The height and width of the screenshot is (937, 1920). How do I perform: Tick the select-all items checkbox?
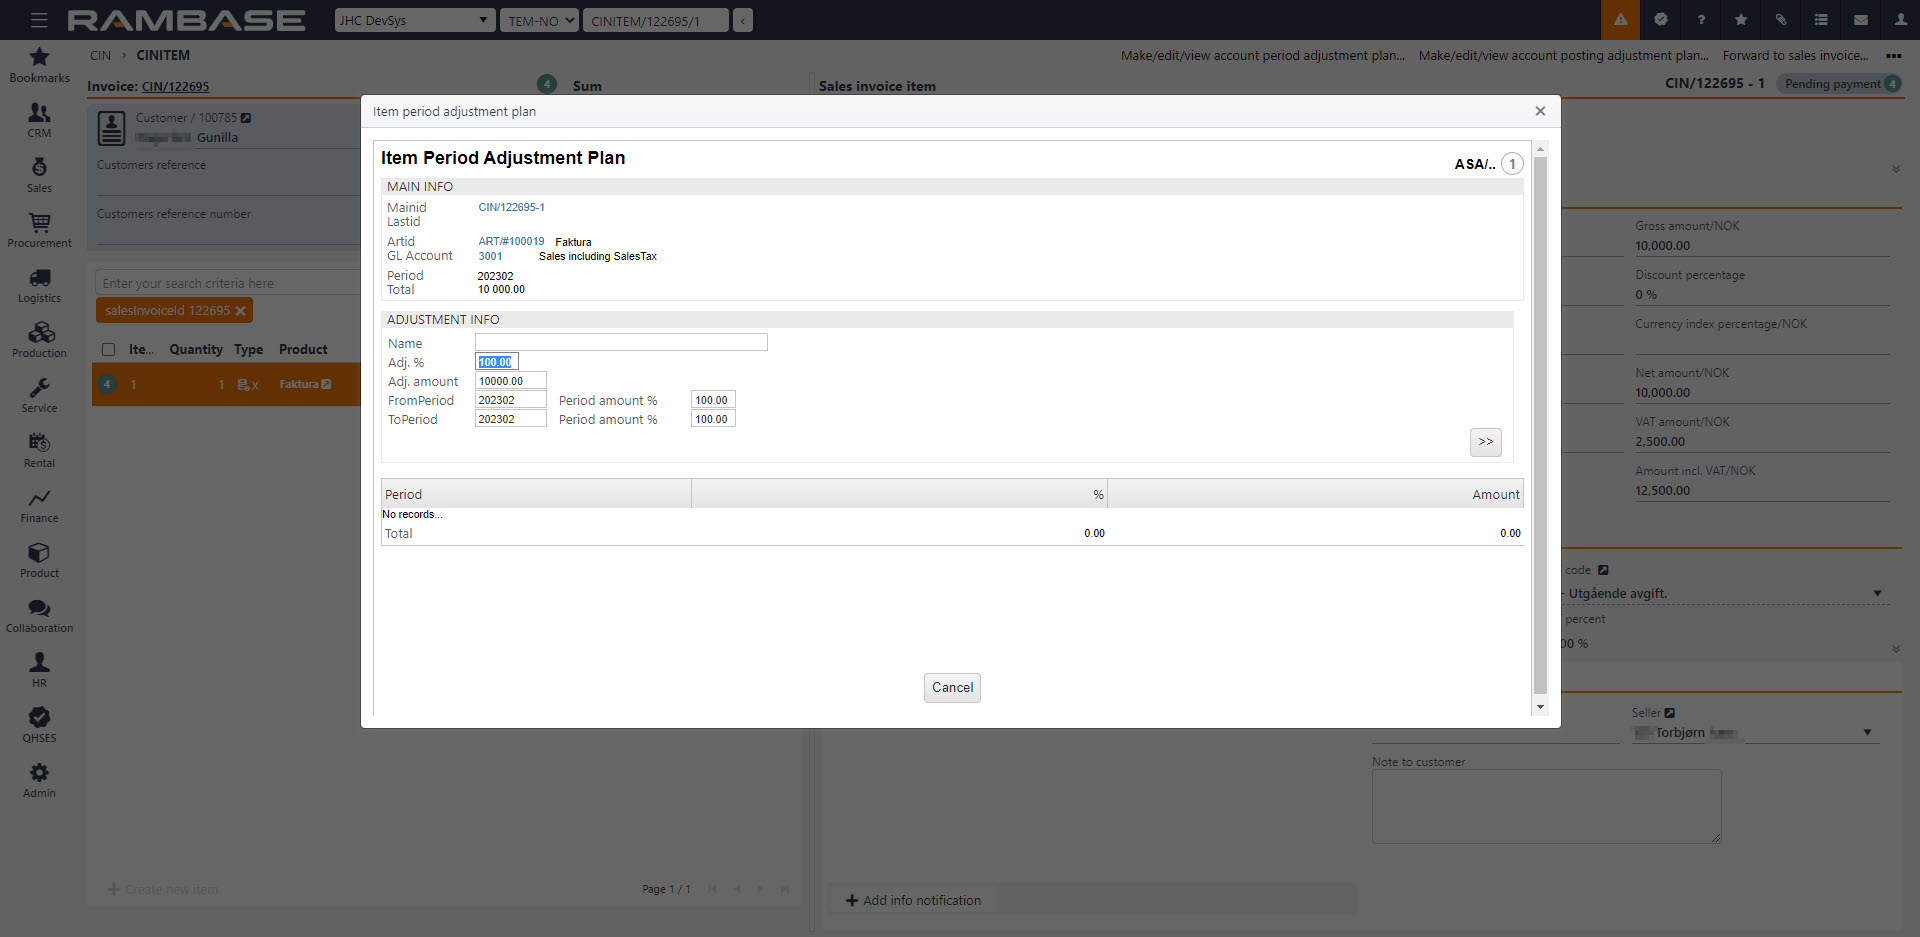coord(108,349)
